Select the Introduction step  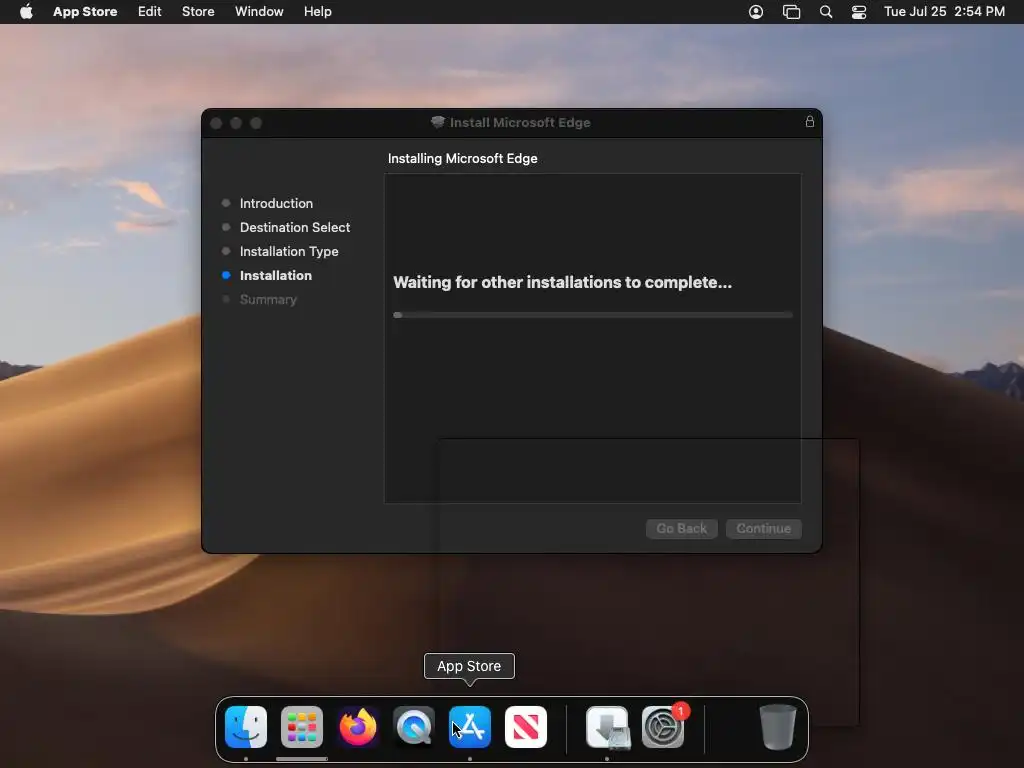point(276,203)
